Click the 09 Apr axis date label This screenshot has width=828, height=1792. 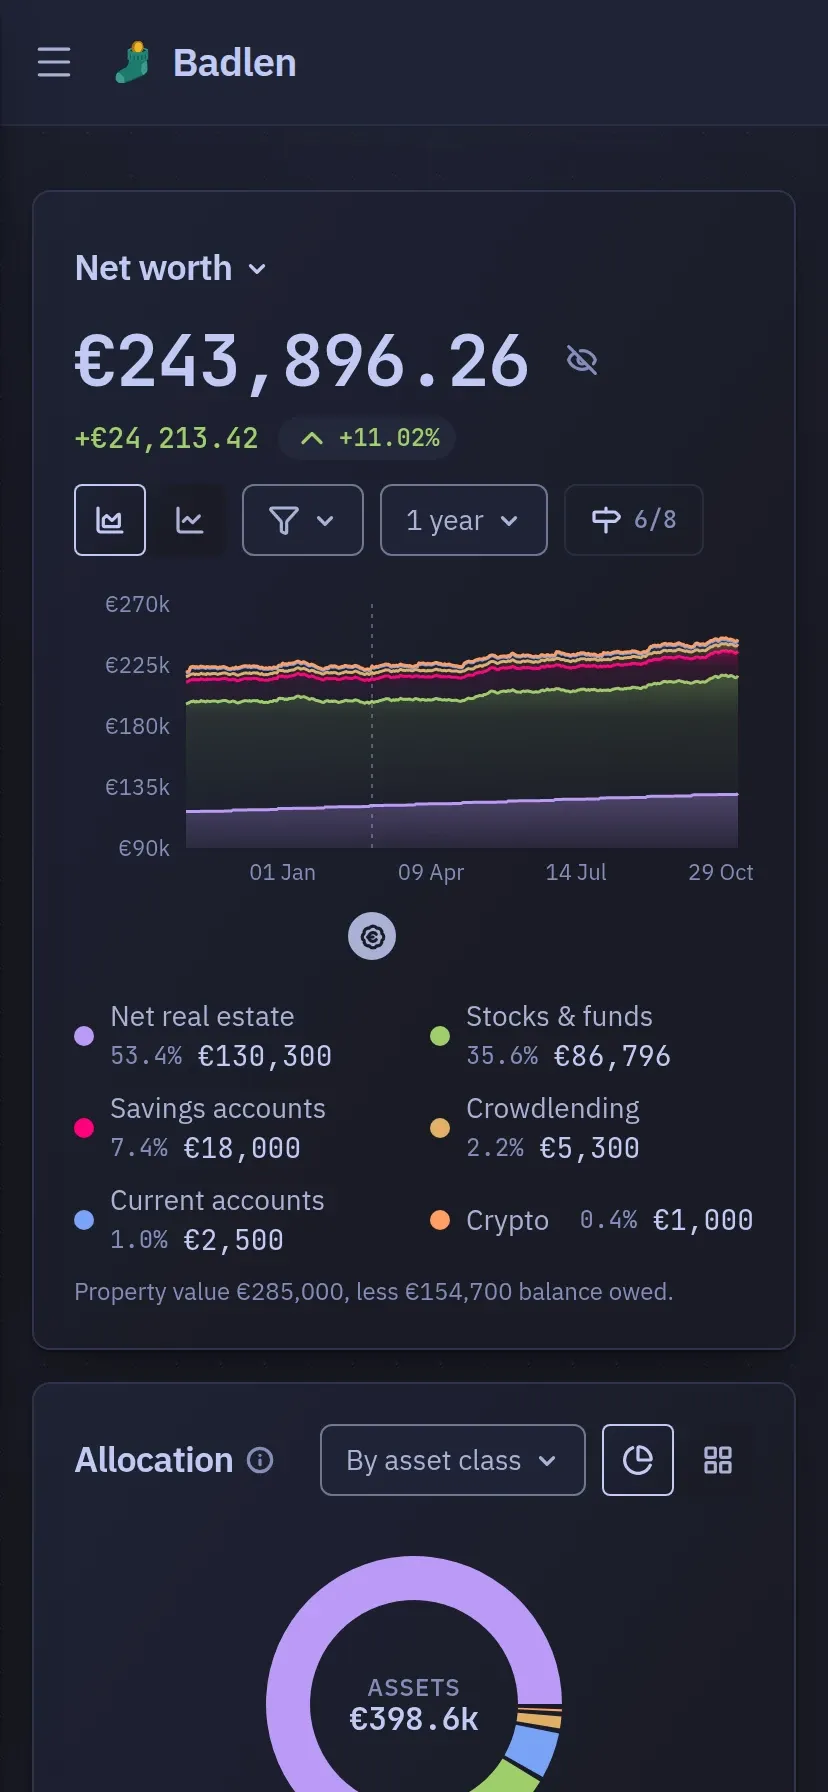tap(431, 872)
